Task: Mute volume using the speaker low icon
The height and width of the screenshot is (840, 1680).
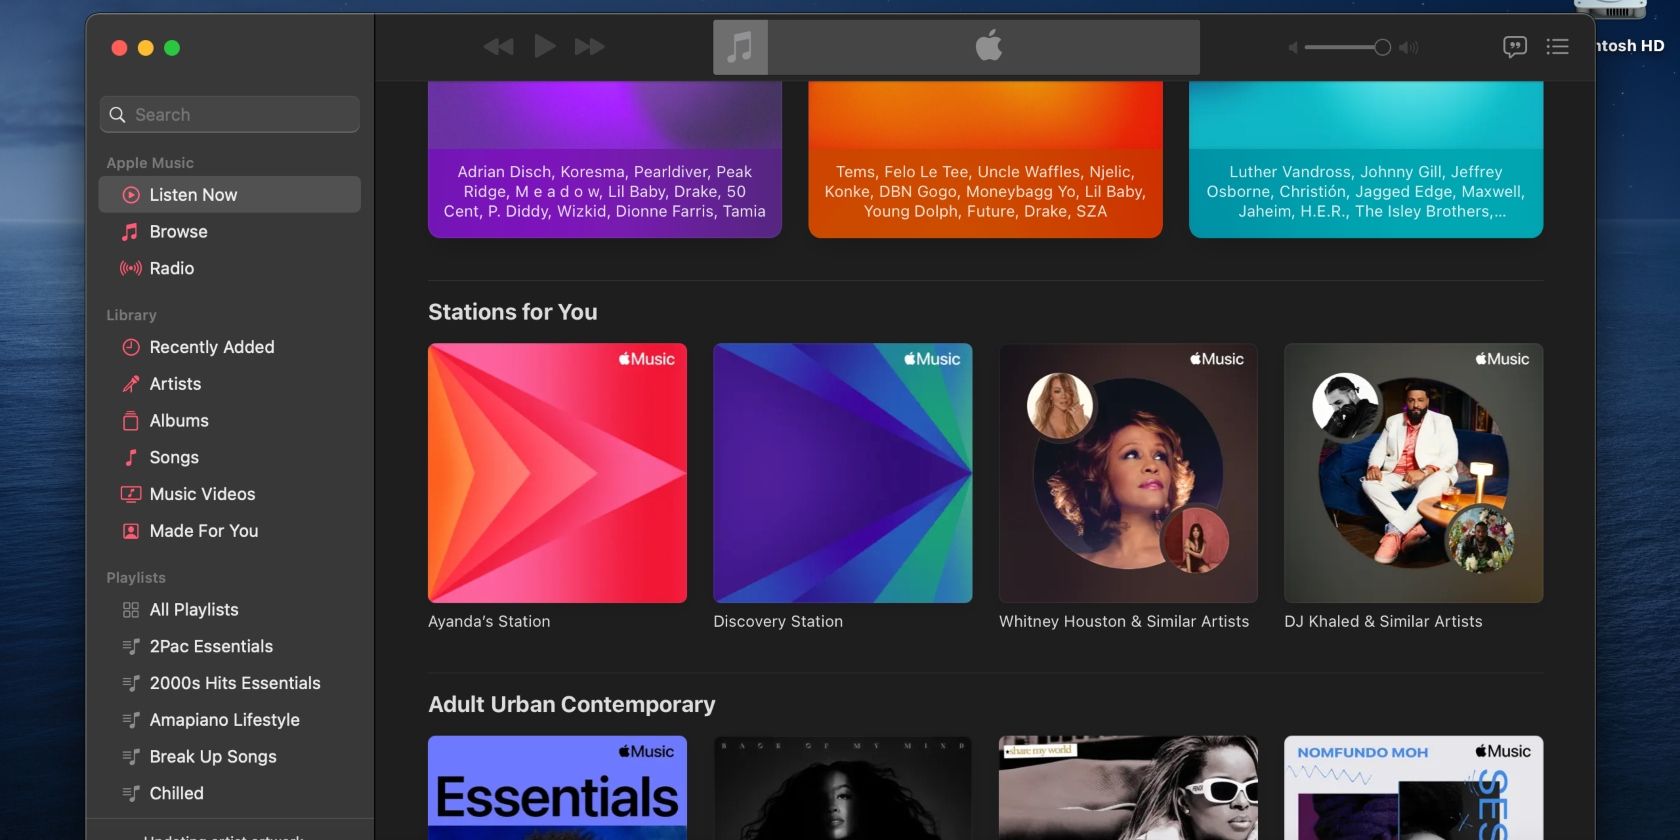Action: point(1292,47)
